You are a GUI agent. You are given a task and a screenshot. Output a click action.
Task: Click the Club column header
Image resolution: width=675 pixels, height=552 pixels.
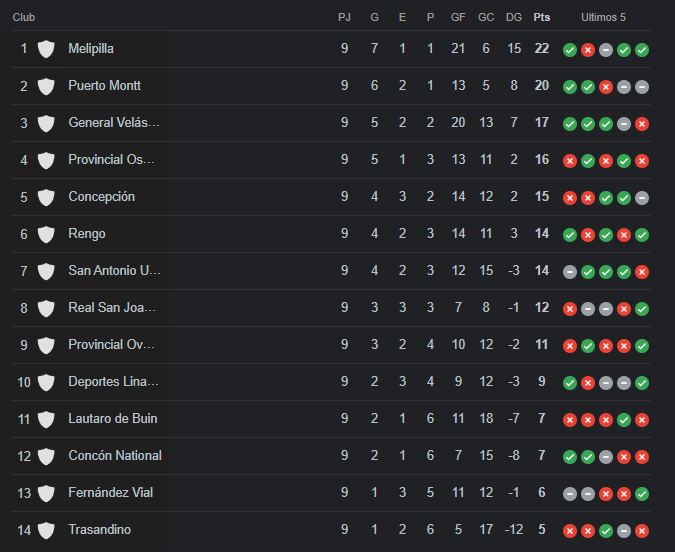tap(24, 17)
